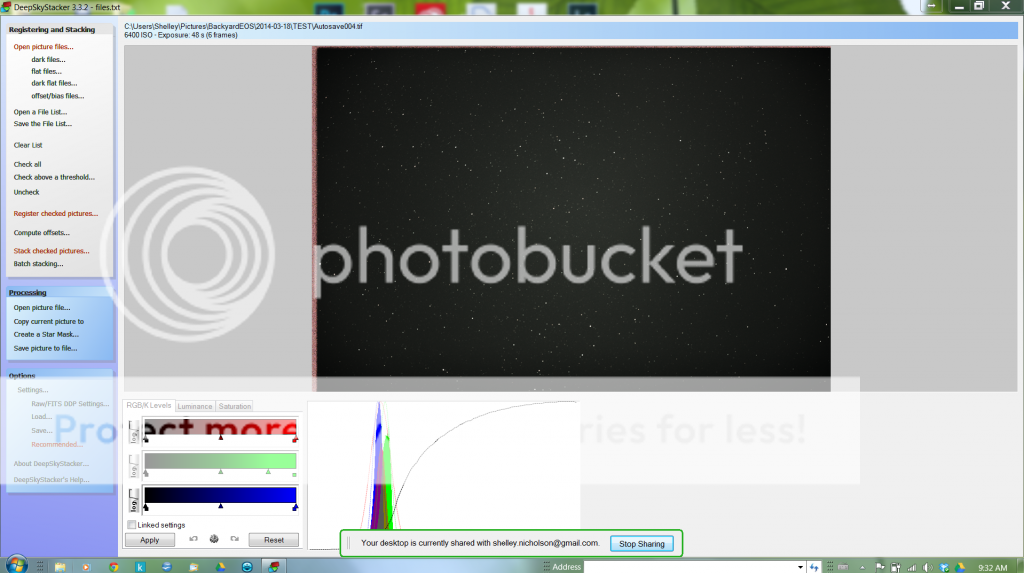
Task: Click blue channel black point marker
Action: [146, 507]
